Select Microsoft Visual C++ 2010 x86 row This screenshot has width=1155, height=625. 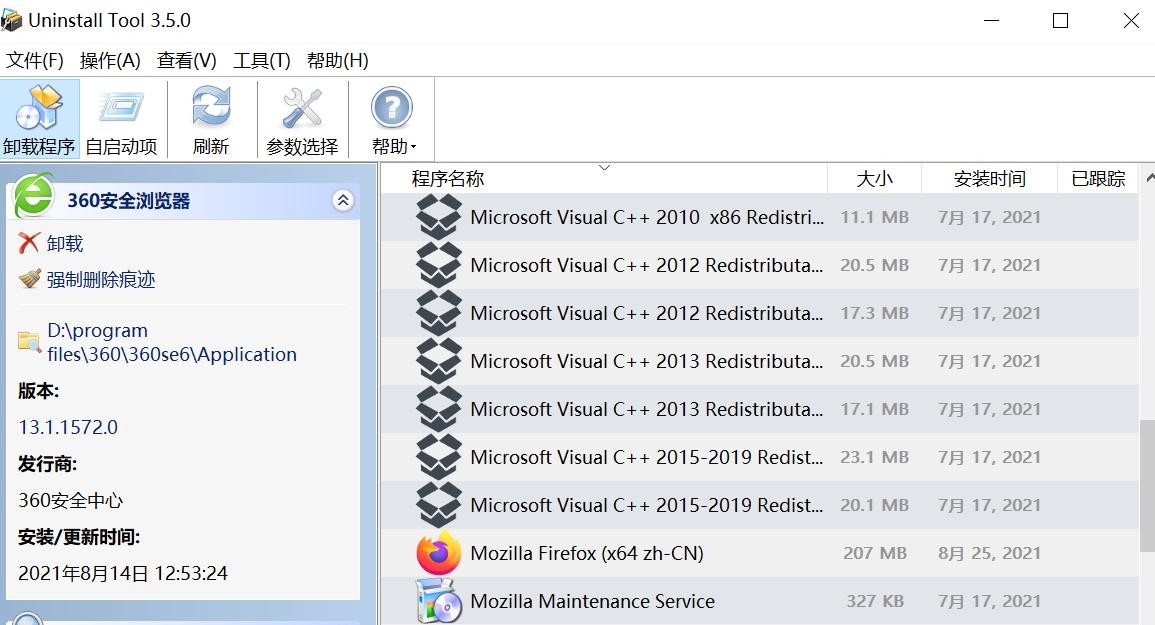point(646,217)
